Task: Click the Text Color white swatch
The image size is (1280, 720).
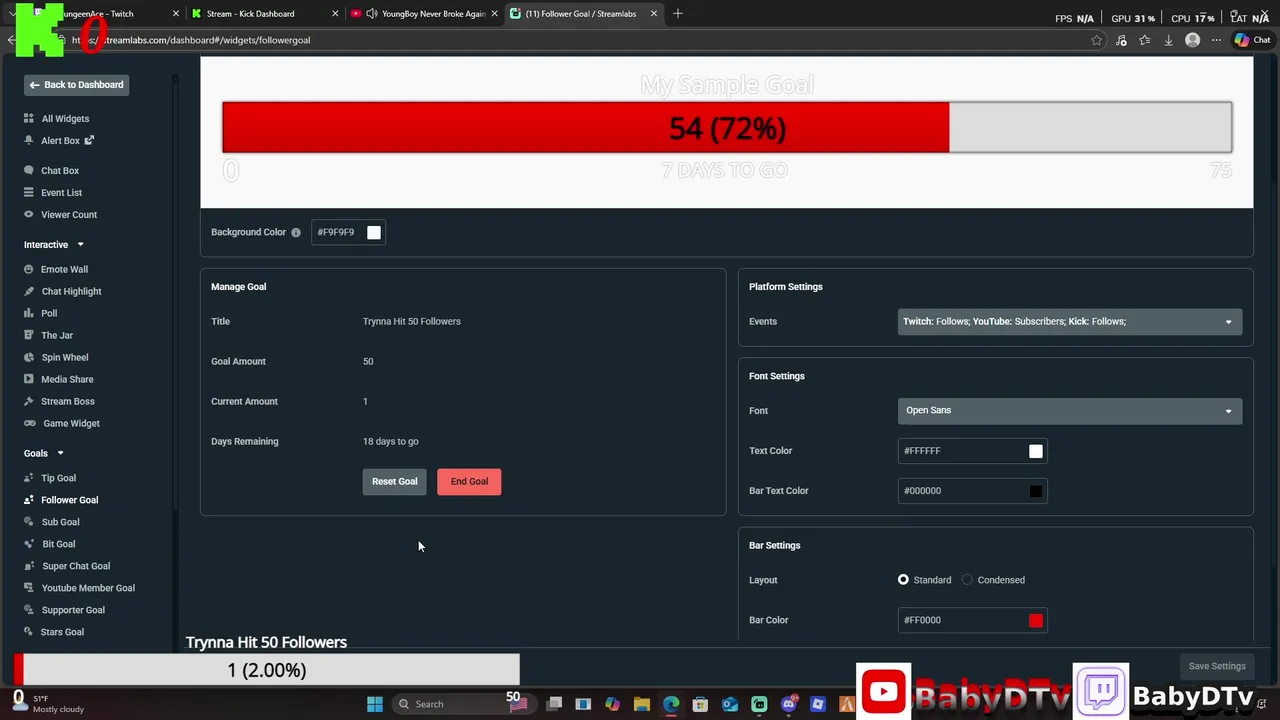Action: coord(1036,451)
